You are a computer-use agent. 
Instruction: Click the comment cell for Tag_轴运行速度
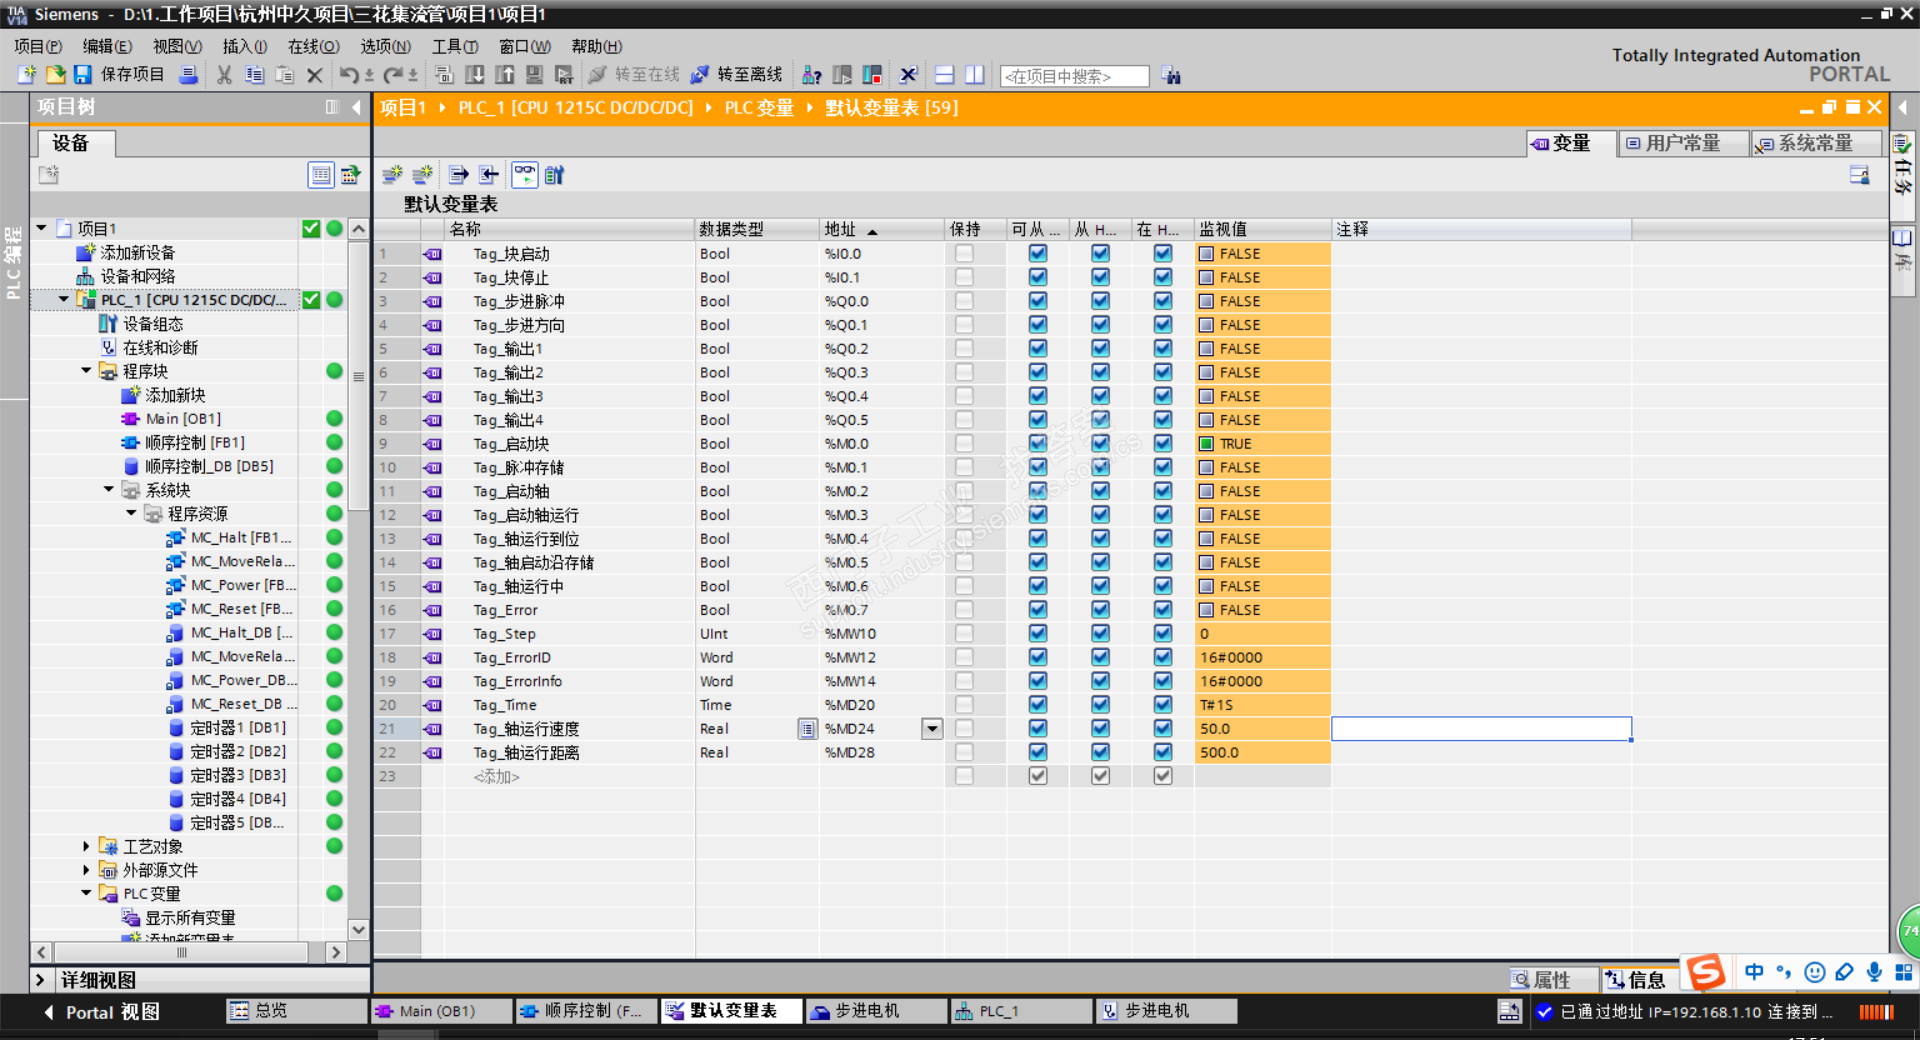(1481, 729)
